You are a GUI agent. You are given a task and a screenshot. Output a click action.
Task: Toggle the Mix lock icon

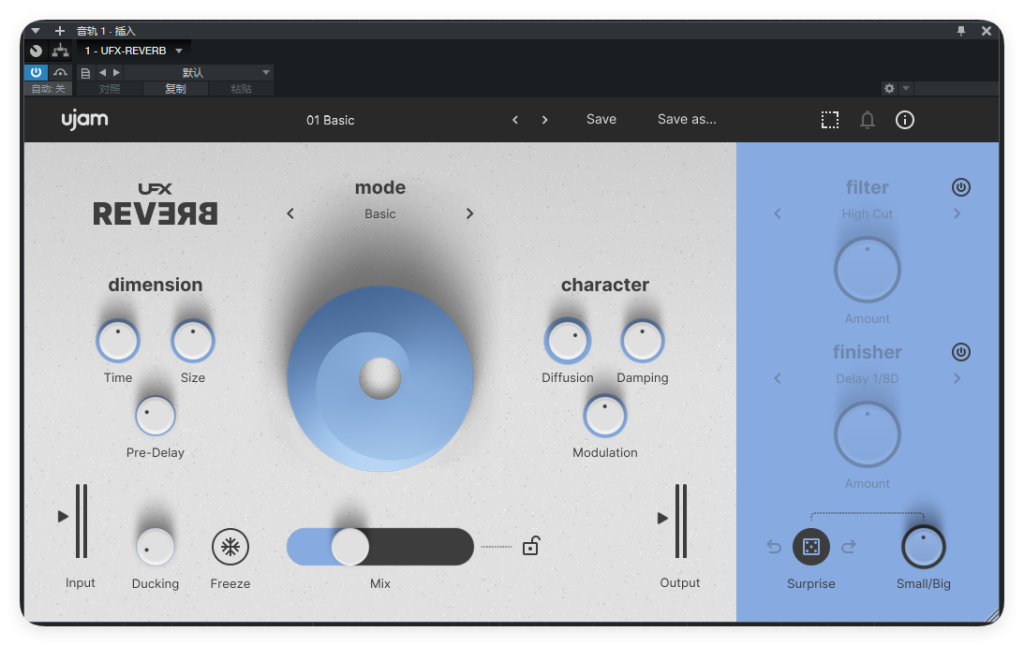(531, 545)
